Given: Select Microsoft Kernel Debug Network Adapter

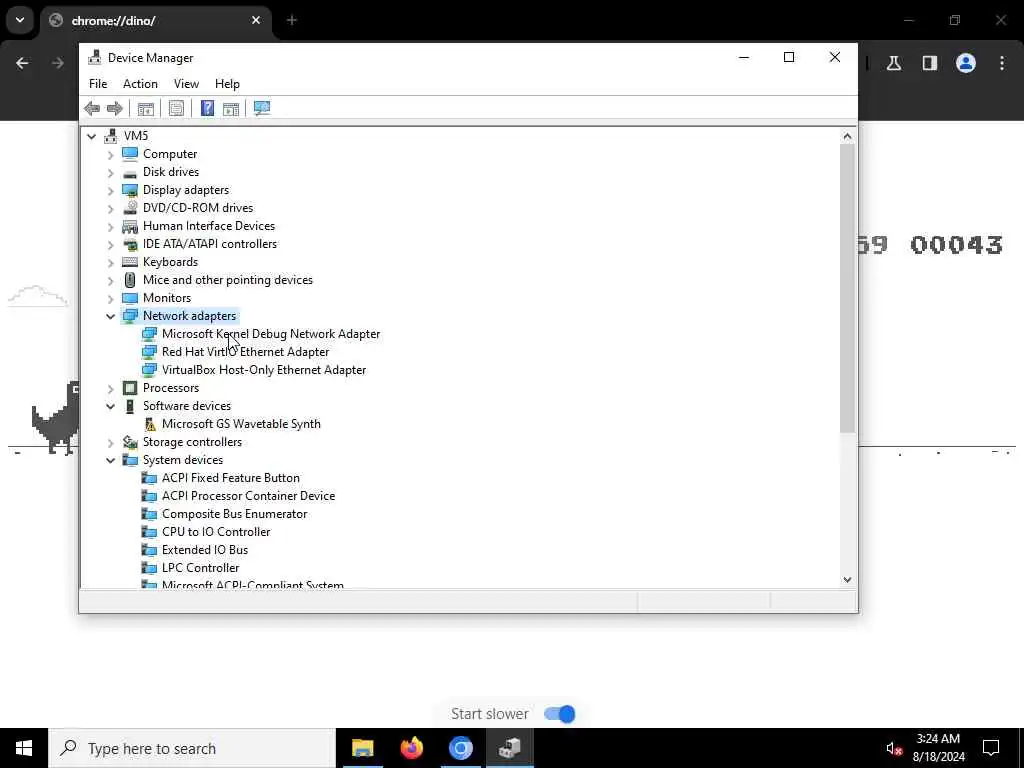Looking at the screenshot, I should tap(270, 334).
